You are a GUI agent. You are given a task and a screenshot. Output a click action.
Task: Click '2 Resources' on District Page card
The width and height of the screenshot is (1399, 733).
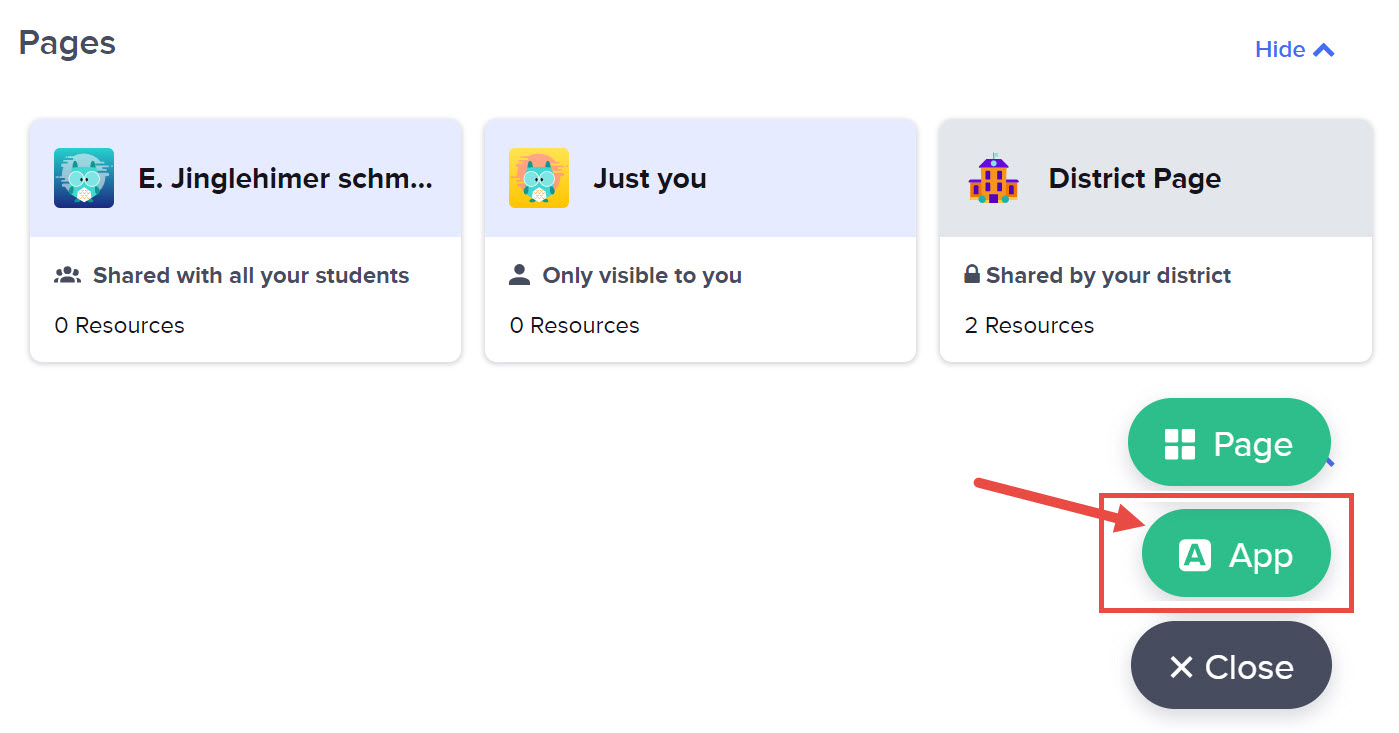click(1029, 325)
